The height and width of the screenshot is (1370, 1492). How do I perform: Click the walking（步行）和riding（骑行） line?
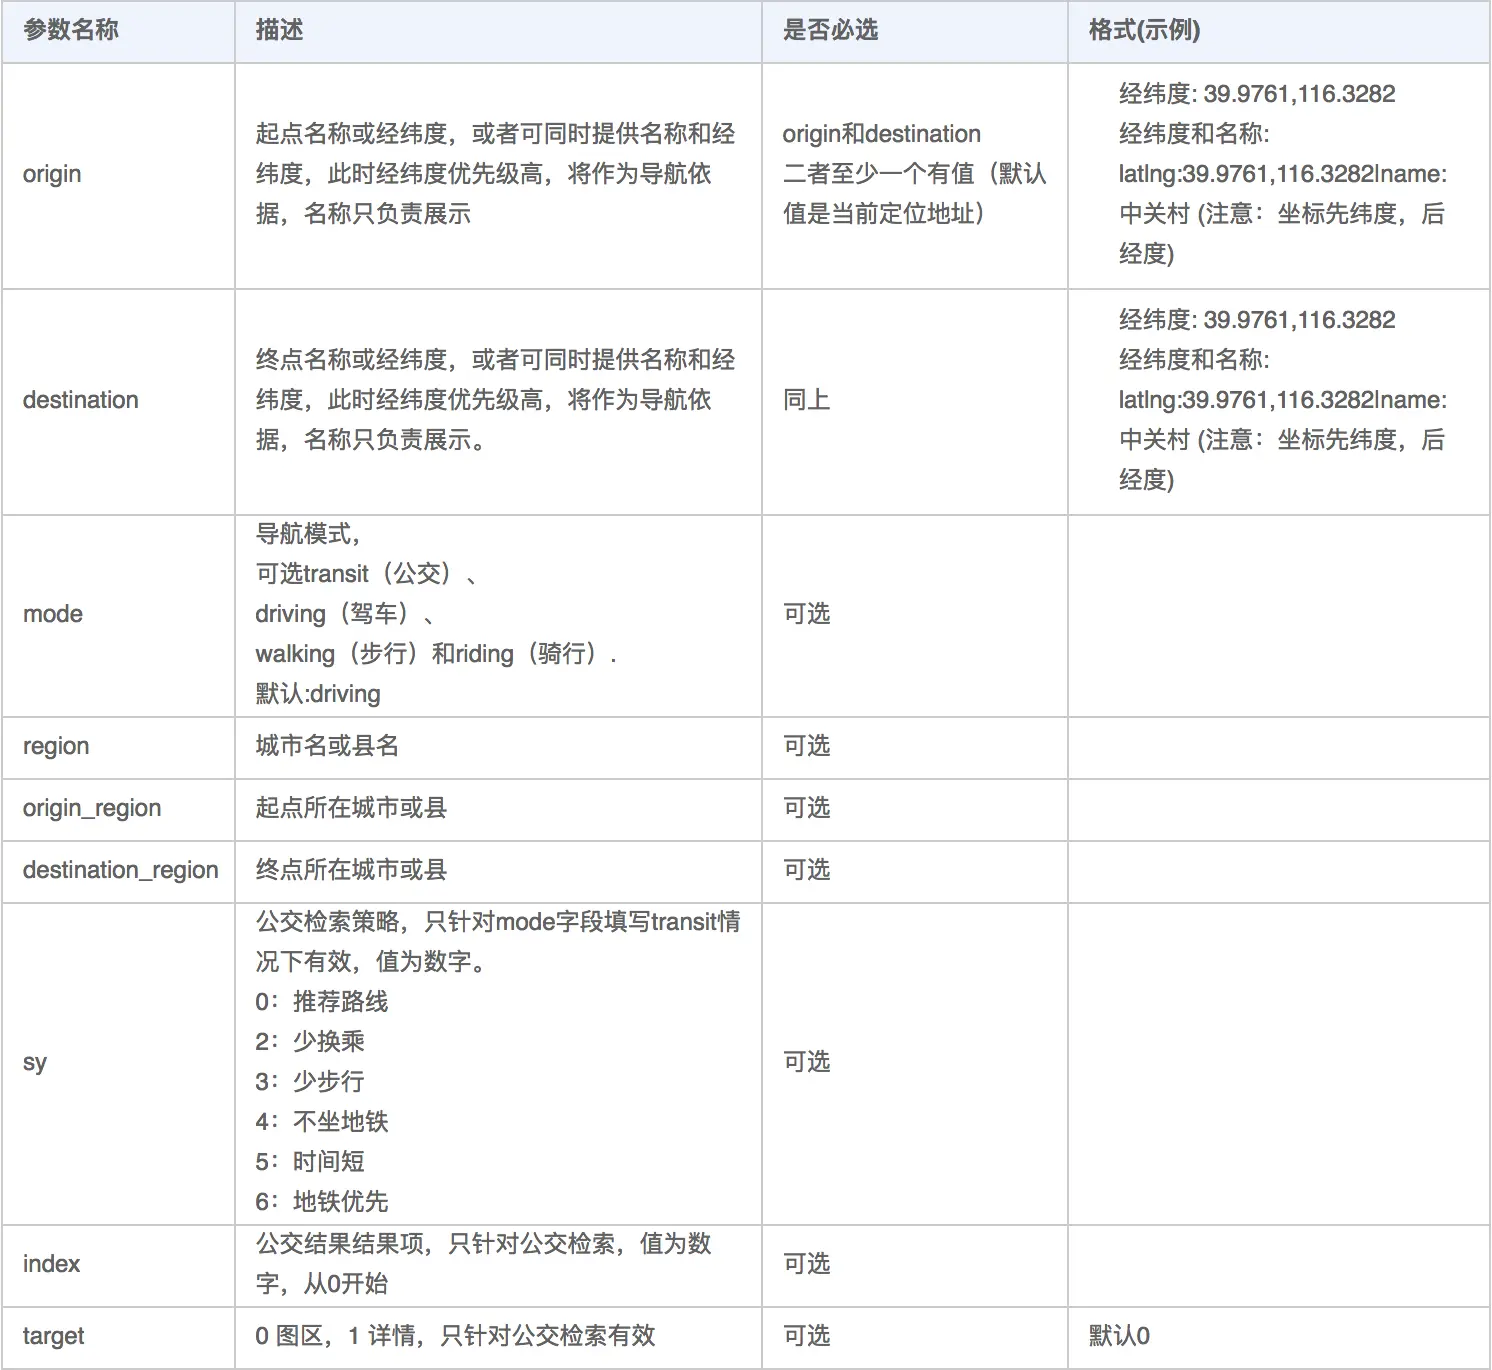[x=436, y=654]
